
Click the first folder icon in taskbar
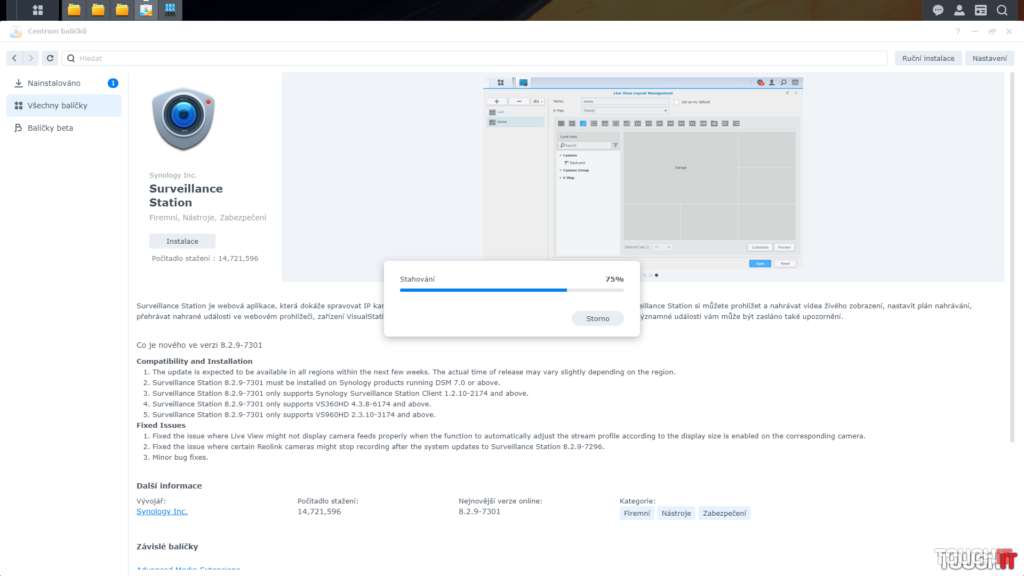tap(74, 10)
